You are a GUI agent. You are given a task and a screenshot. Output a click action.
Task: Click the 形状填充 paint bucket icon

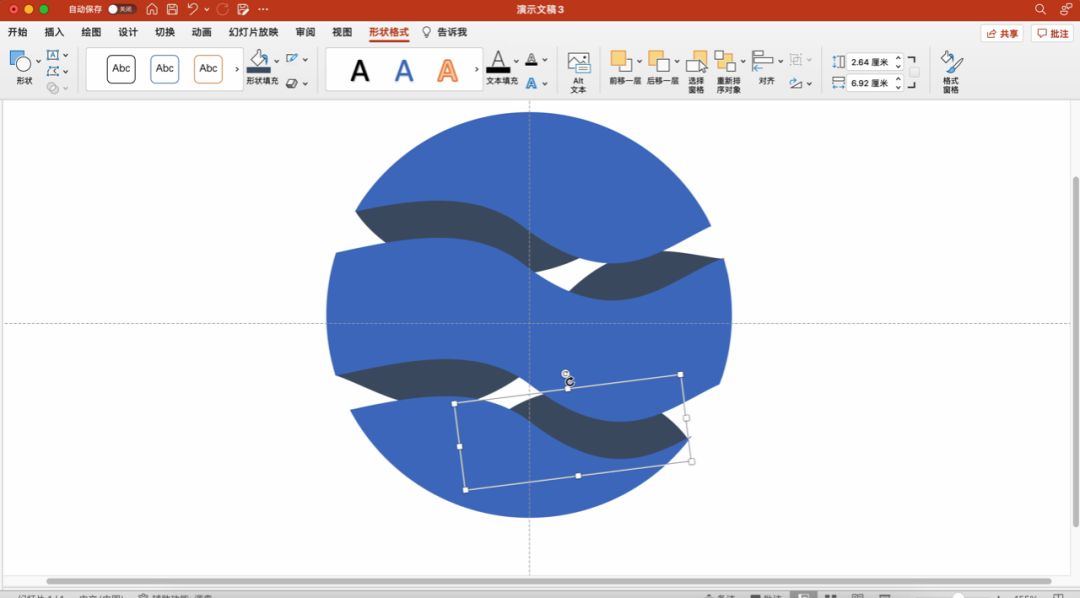[259, 61]
